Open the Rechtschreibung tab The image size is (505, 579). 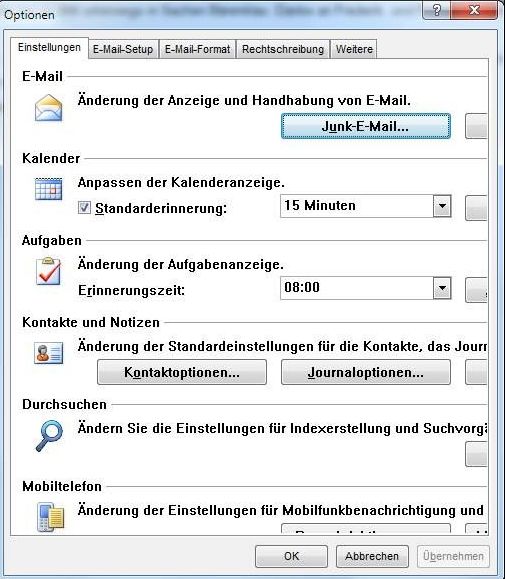pos(283,49)
